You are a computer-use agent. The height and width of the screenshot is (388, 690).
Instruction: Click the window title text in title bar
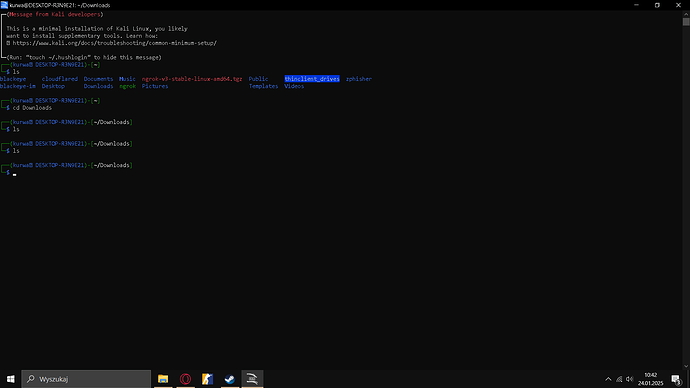(60, 5)
